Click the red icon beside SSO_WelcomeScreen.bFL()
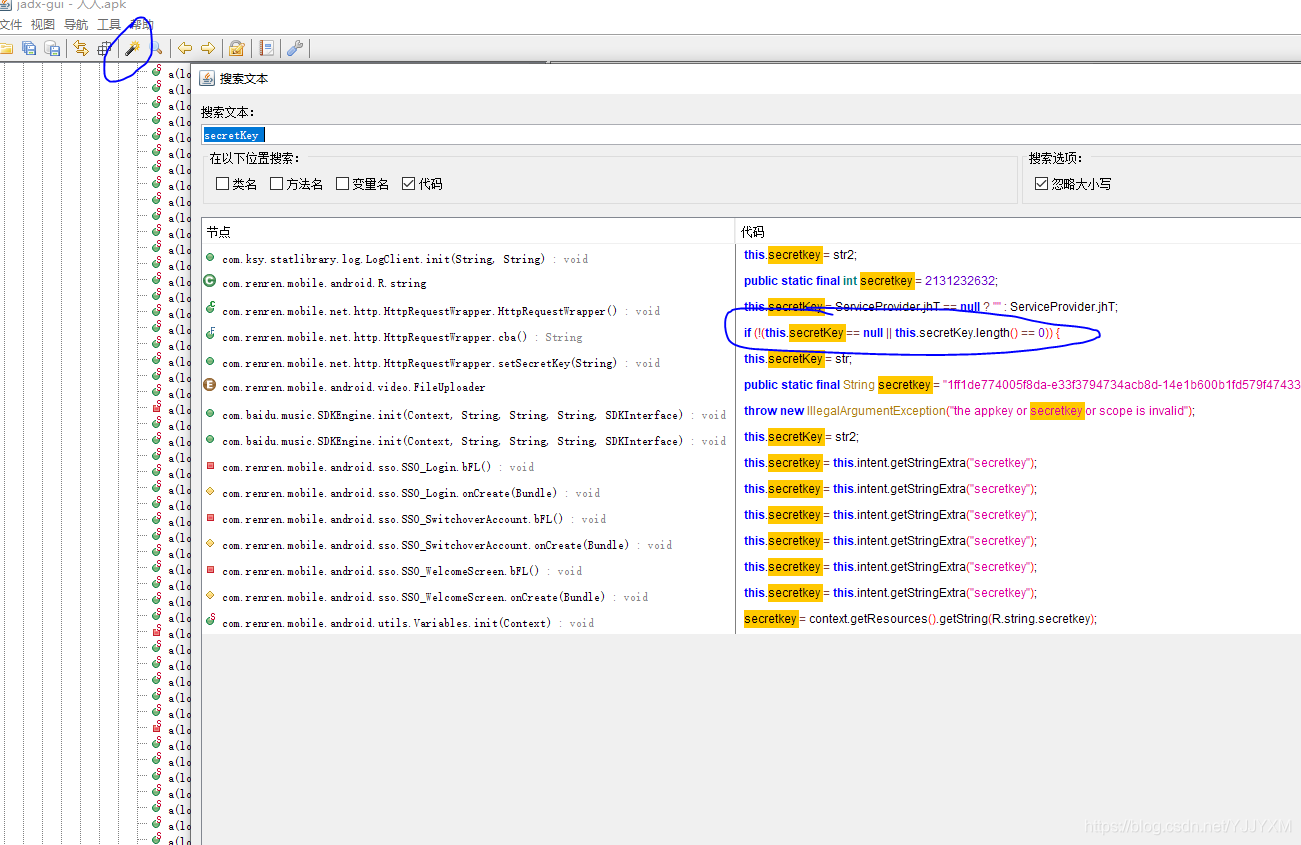The image size is (1301, 845). pyautogui.click(x=210, y=570)
